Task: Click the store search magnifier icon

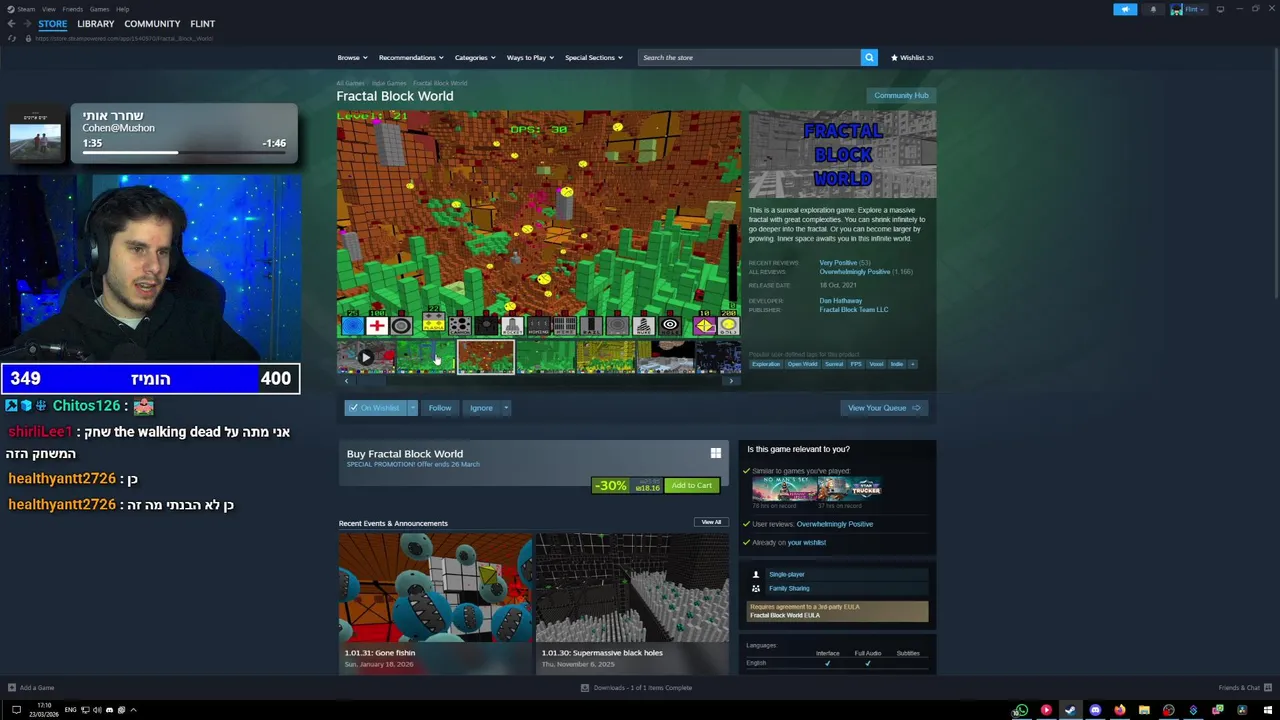Action: pyautogui.click(x=869, y=57)
